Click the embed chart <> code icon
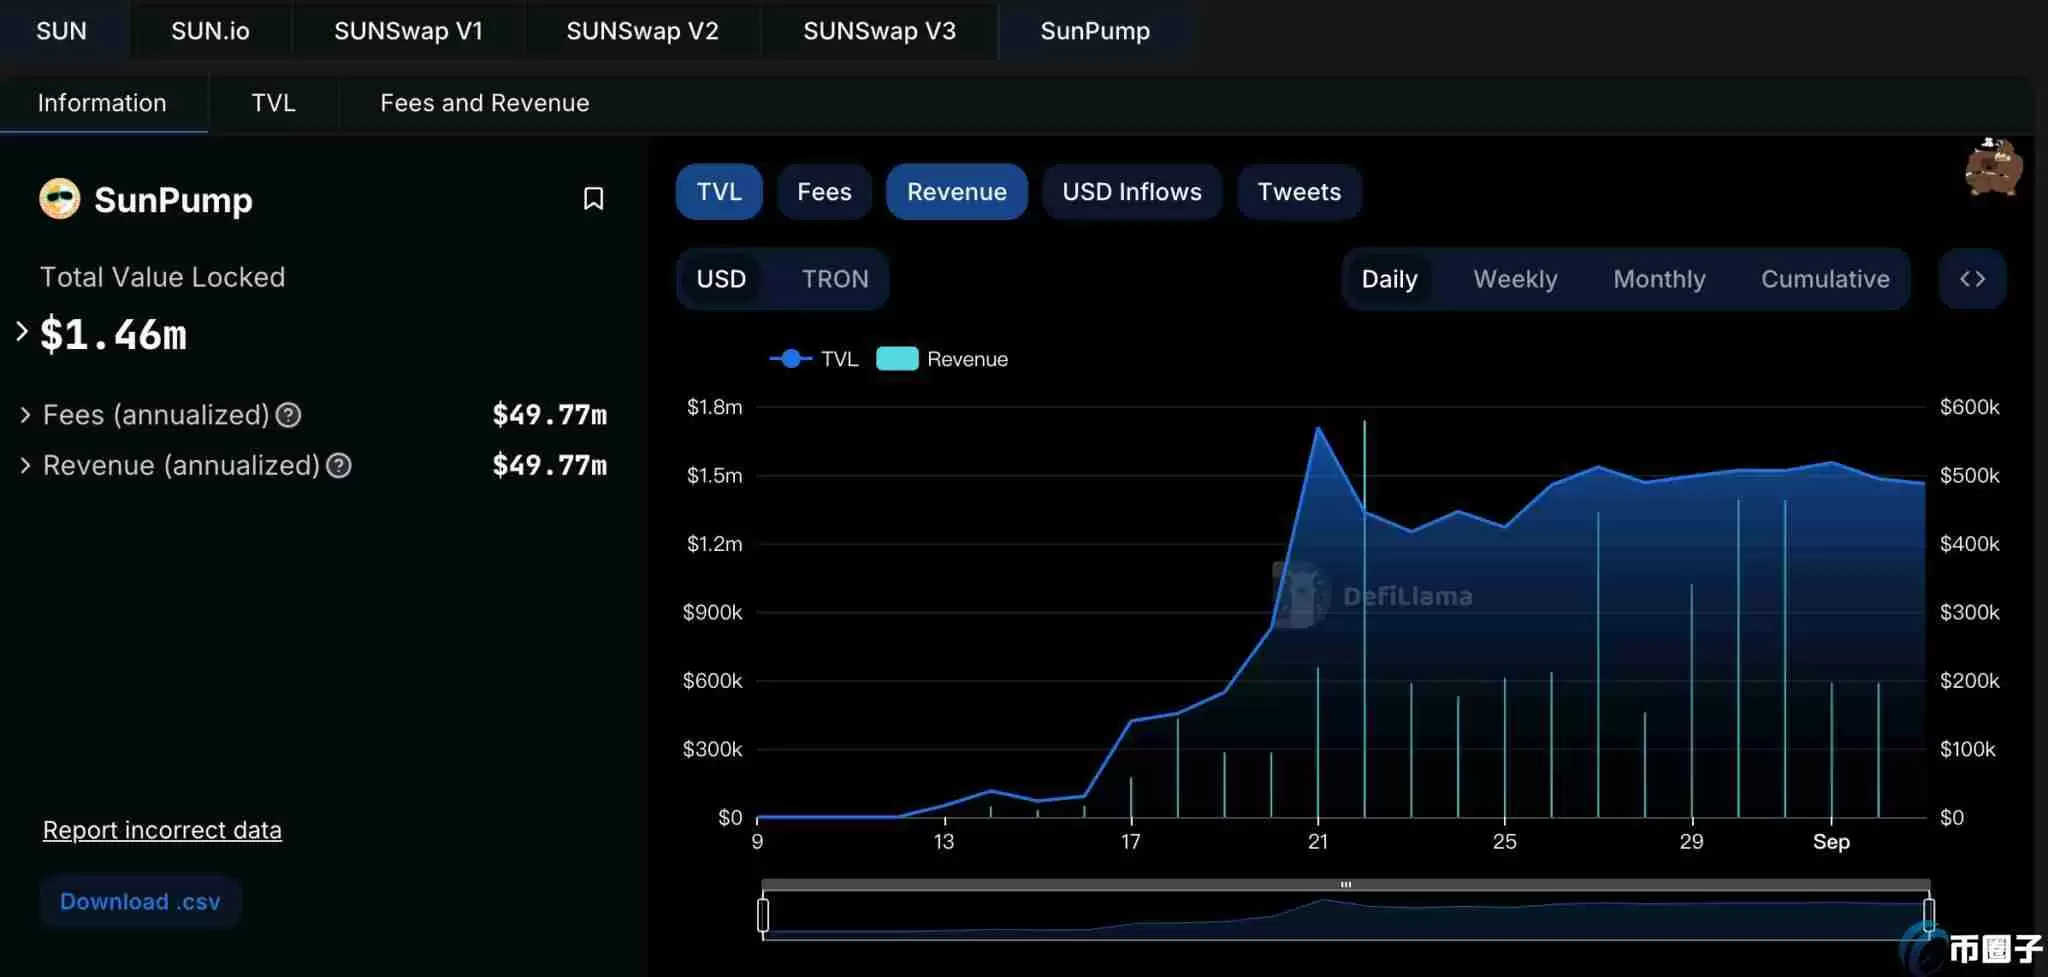The image size is (2048, 977). click(1974, 279)
